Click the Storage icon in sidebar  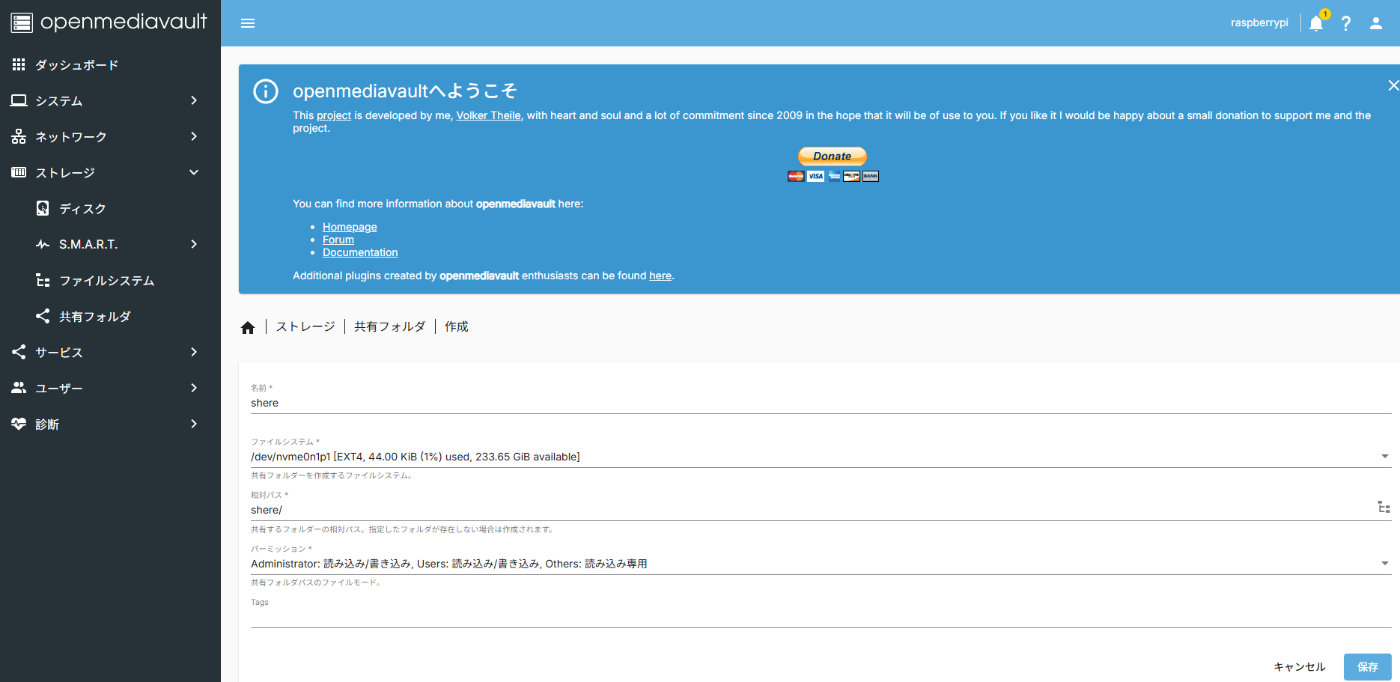18,173
